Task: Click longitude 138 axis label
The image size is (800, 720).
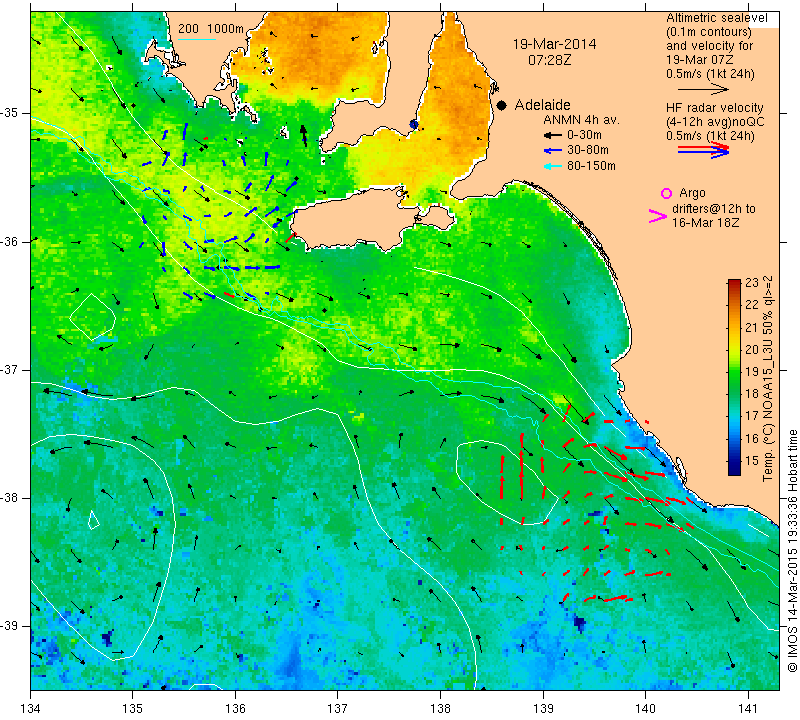Action: [440, 708]
